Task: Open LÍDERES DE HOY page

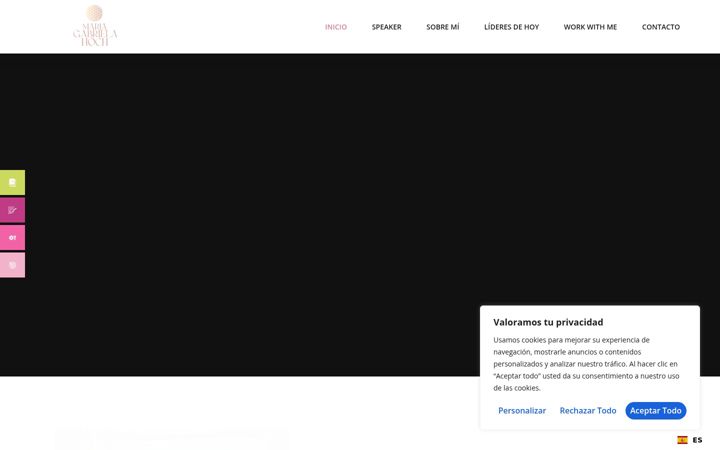Action: pos(512,27)
